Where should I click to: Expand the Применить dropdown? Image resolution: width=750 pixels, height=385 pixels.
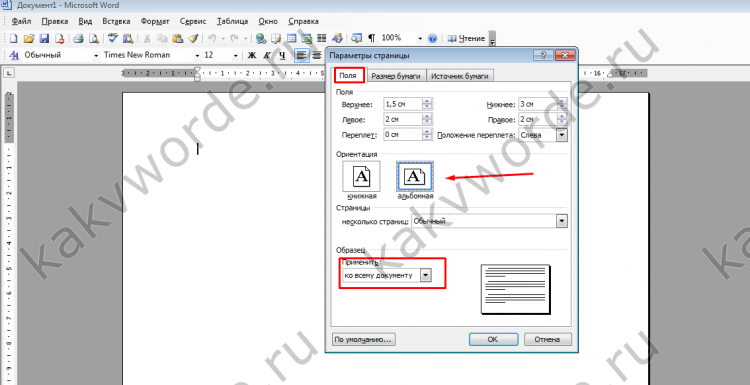(x=426, y=275)
